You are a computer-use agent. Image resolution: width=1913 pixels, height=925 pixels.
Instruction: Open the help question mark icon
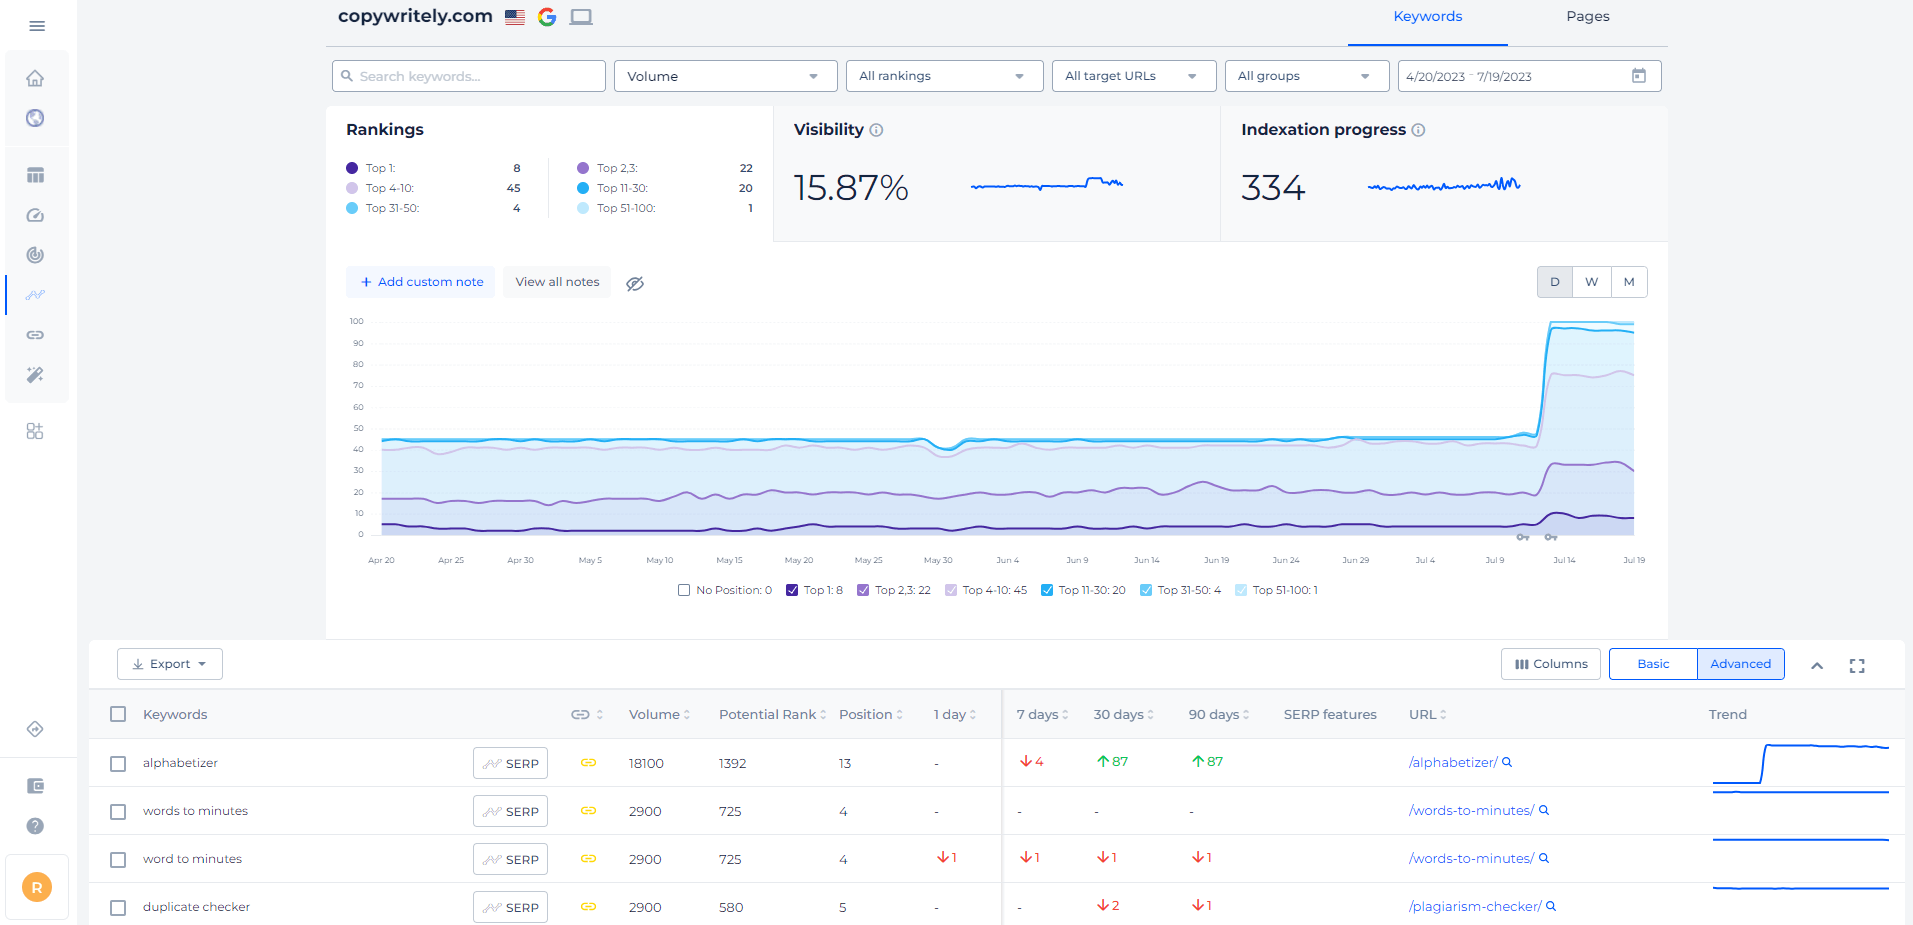point(35,826)
